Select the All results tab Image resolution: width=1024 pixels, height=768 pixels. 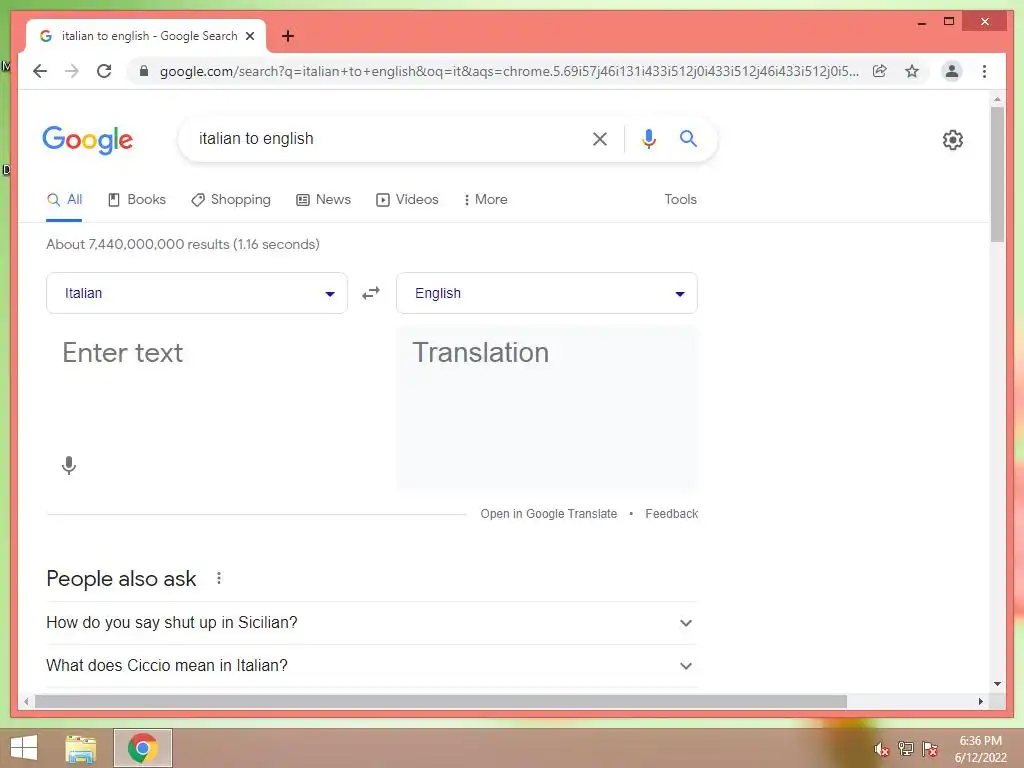pyautogui.click(x=64, y=200)
